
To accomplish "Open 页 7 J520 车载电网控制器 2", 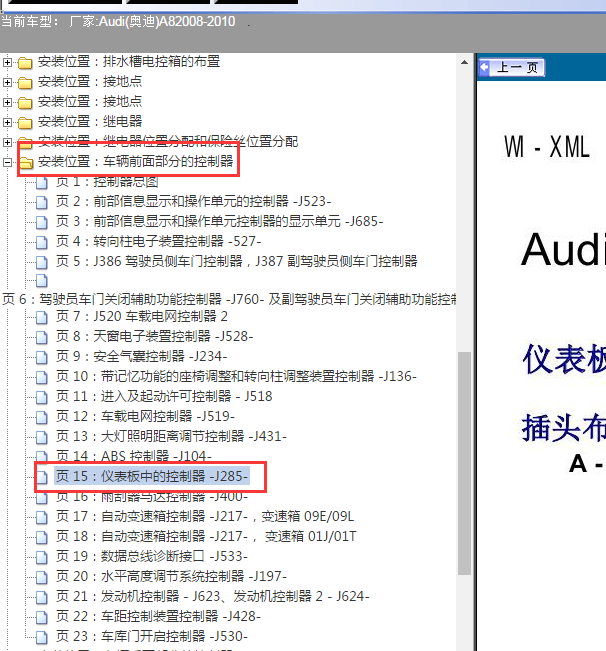I will click(x=142, y=316).
